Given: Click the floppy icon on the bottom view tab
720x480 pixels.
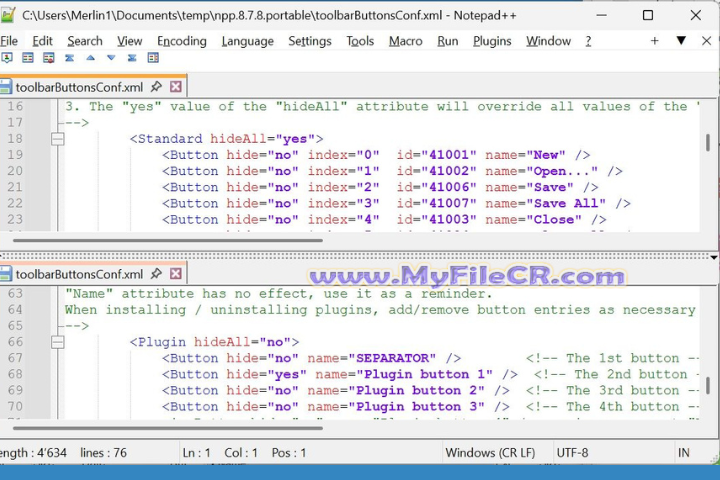Looking at the screenshot, I should coord(6,274).
